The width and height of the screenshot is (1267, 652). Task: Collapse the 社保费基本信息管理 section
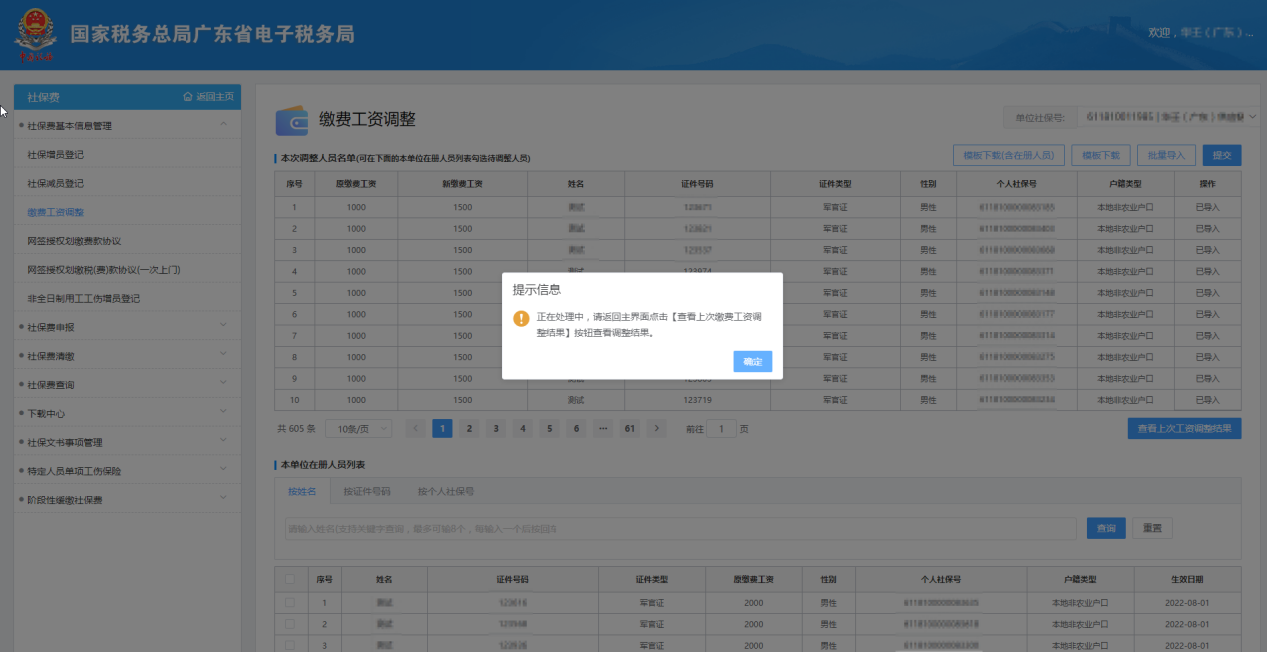pyautogui.click(x=223, y=126)
